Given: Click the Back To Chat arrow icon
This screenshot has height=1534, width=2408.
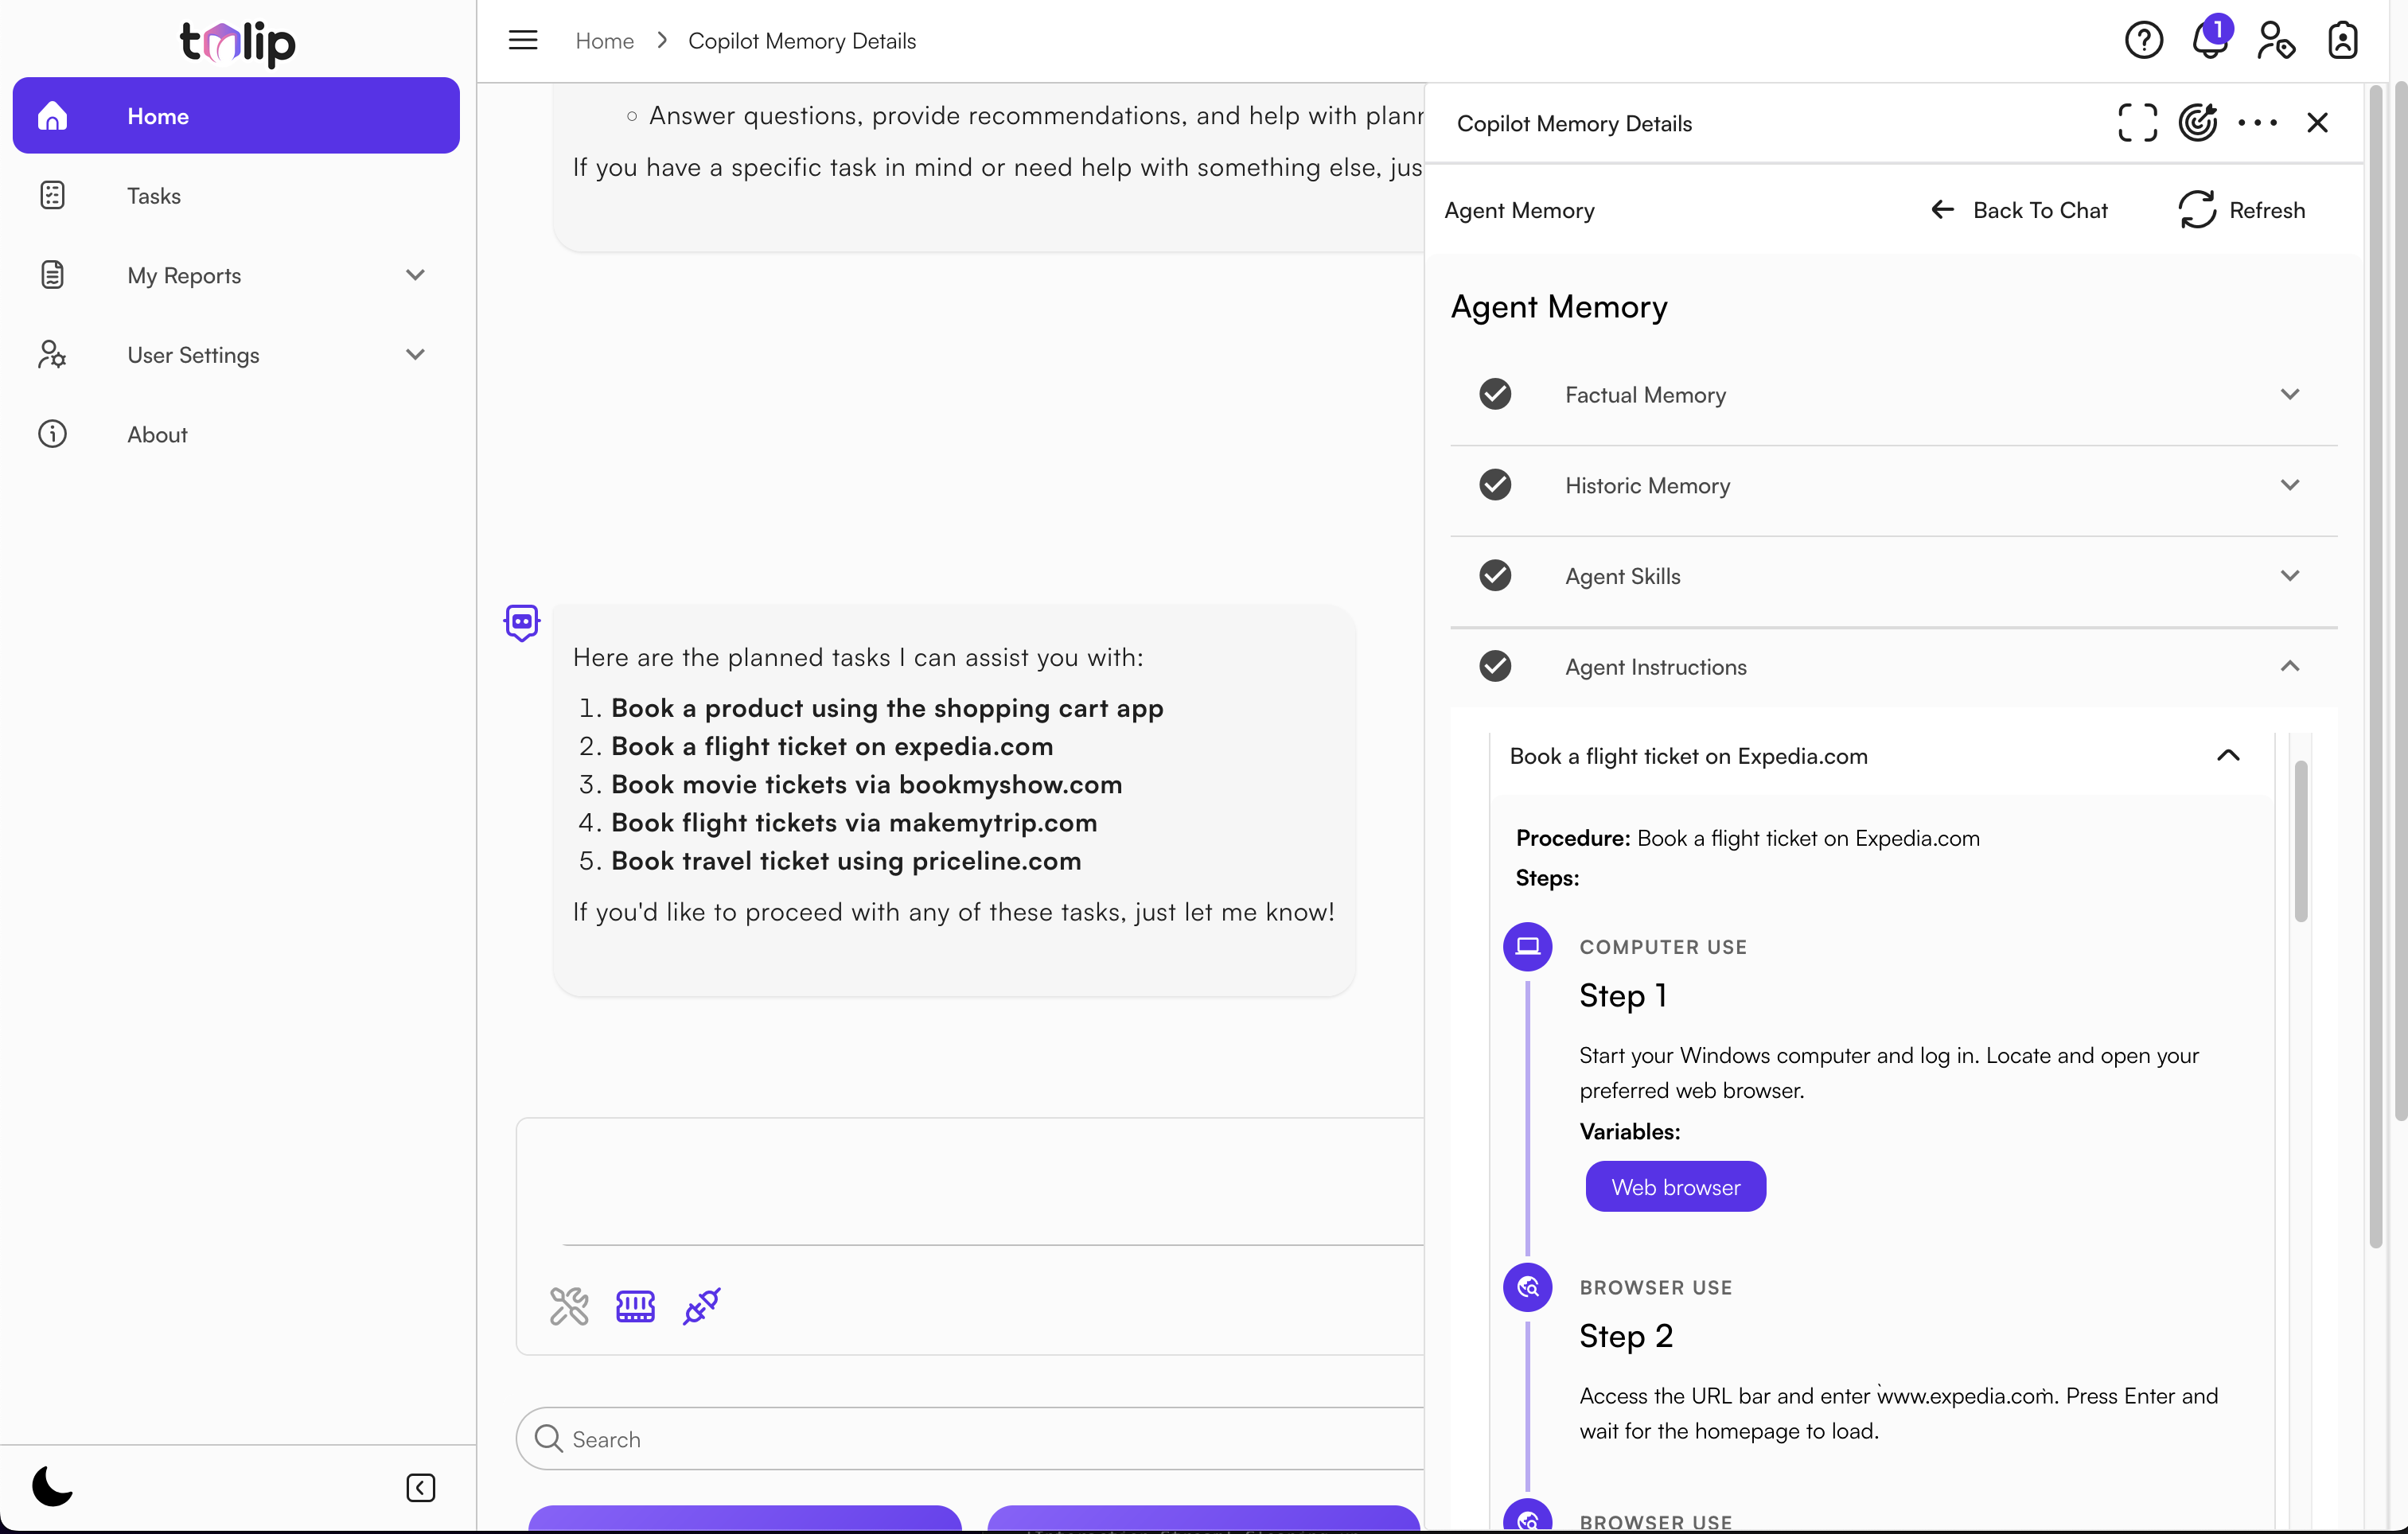Looking at the screenshot, I should tap(1942, 209).
